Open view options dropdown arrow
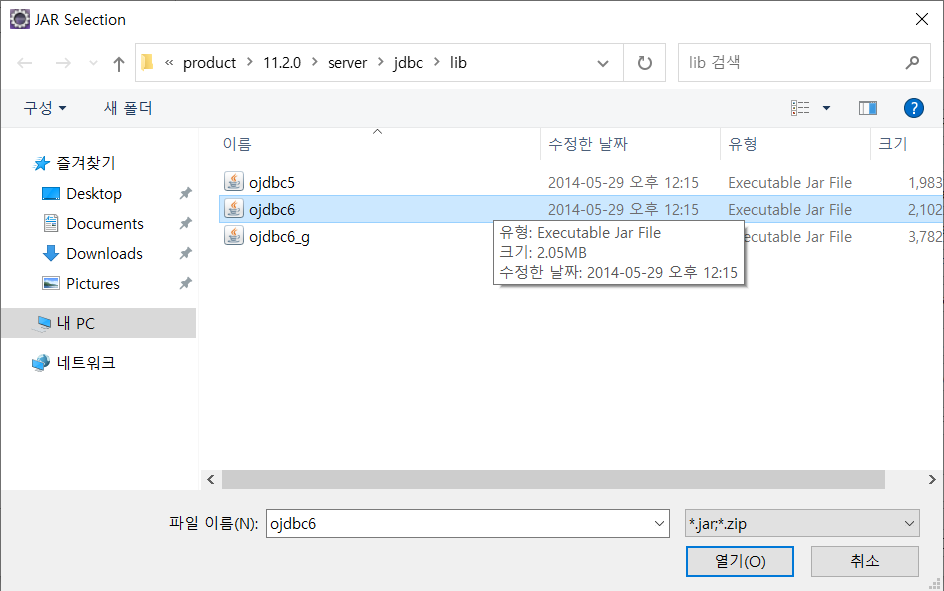The height and width of the screenshot is (591, 944). (826, 108)
